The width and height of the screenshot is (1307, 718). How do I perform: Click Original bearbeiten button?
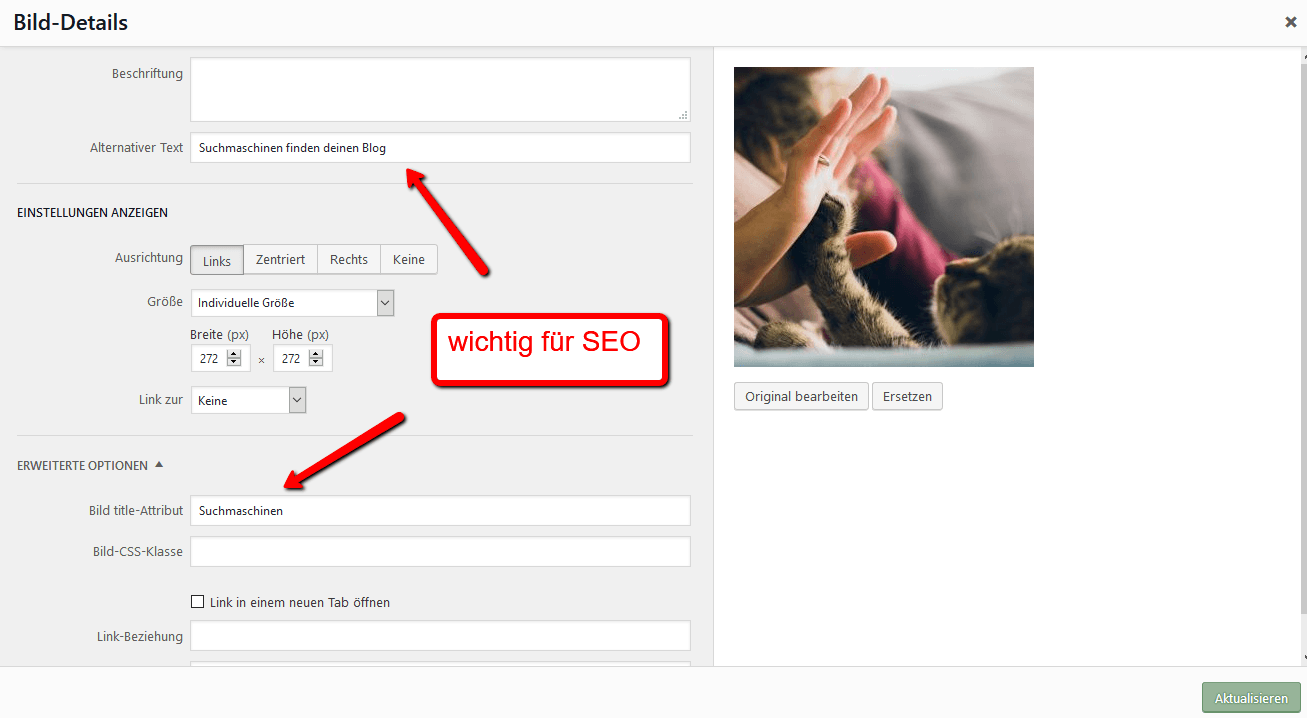click(801, 396)
